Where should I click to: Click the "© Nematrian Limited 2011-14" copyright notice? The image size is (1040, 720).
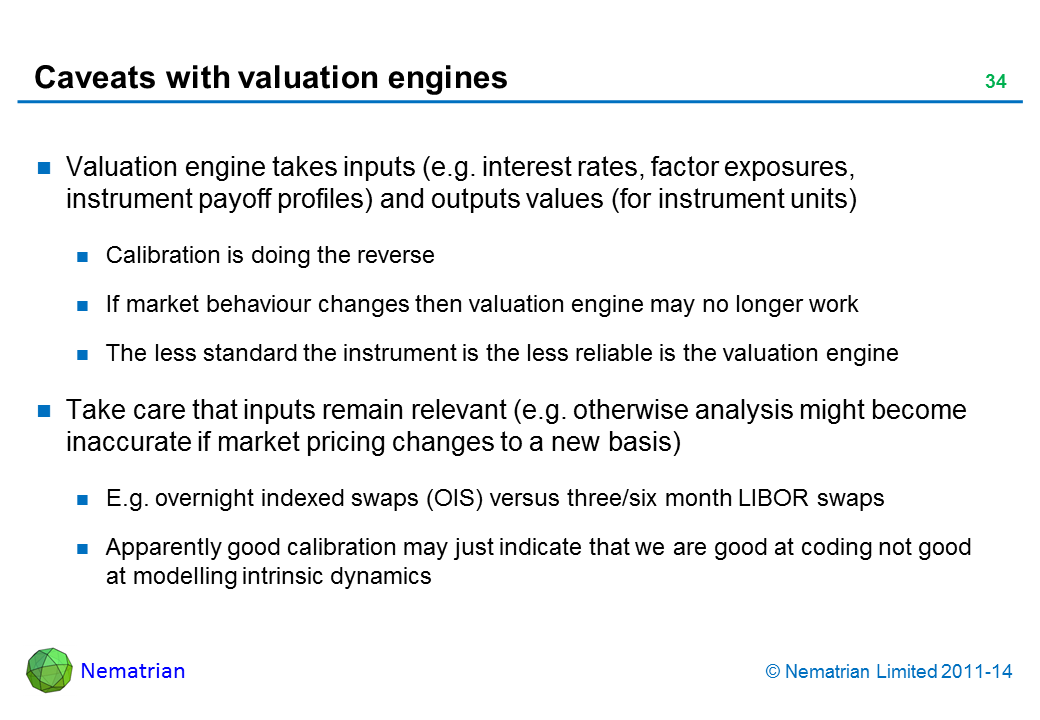(888, 672)
